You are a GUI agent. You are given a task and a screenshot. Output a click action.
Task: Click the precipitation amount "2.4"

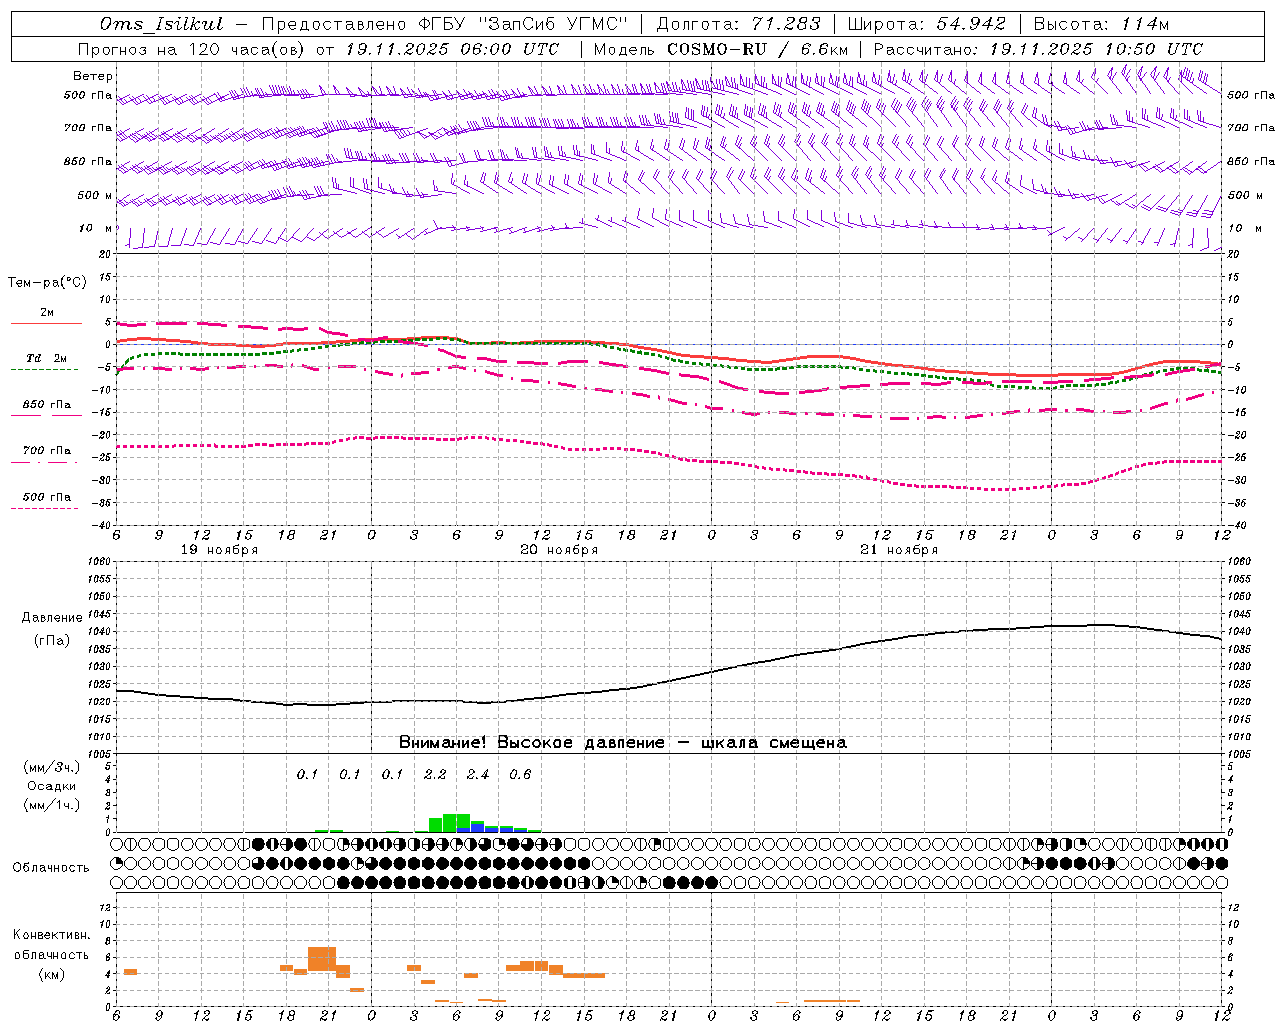[478, 774]
